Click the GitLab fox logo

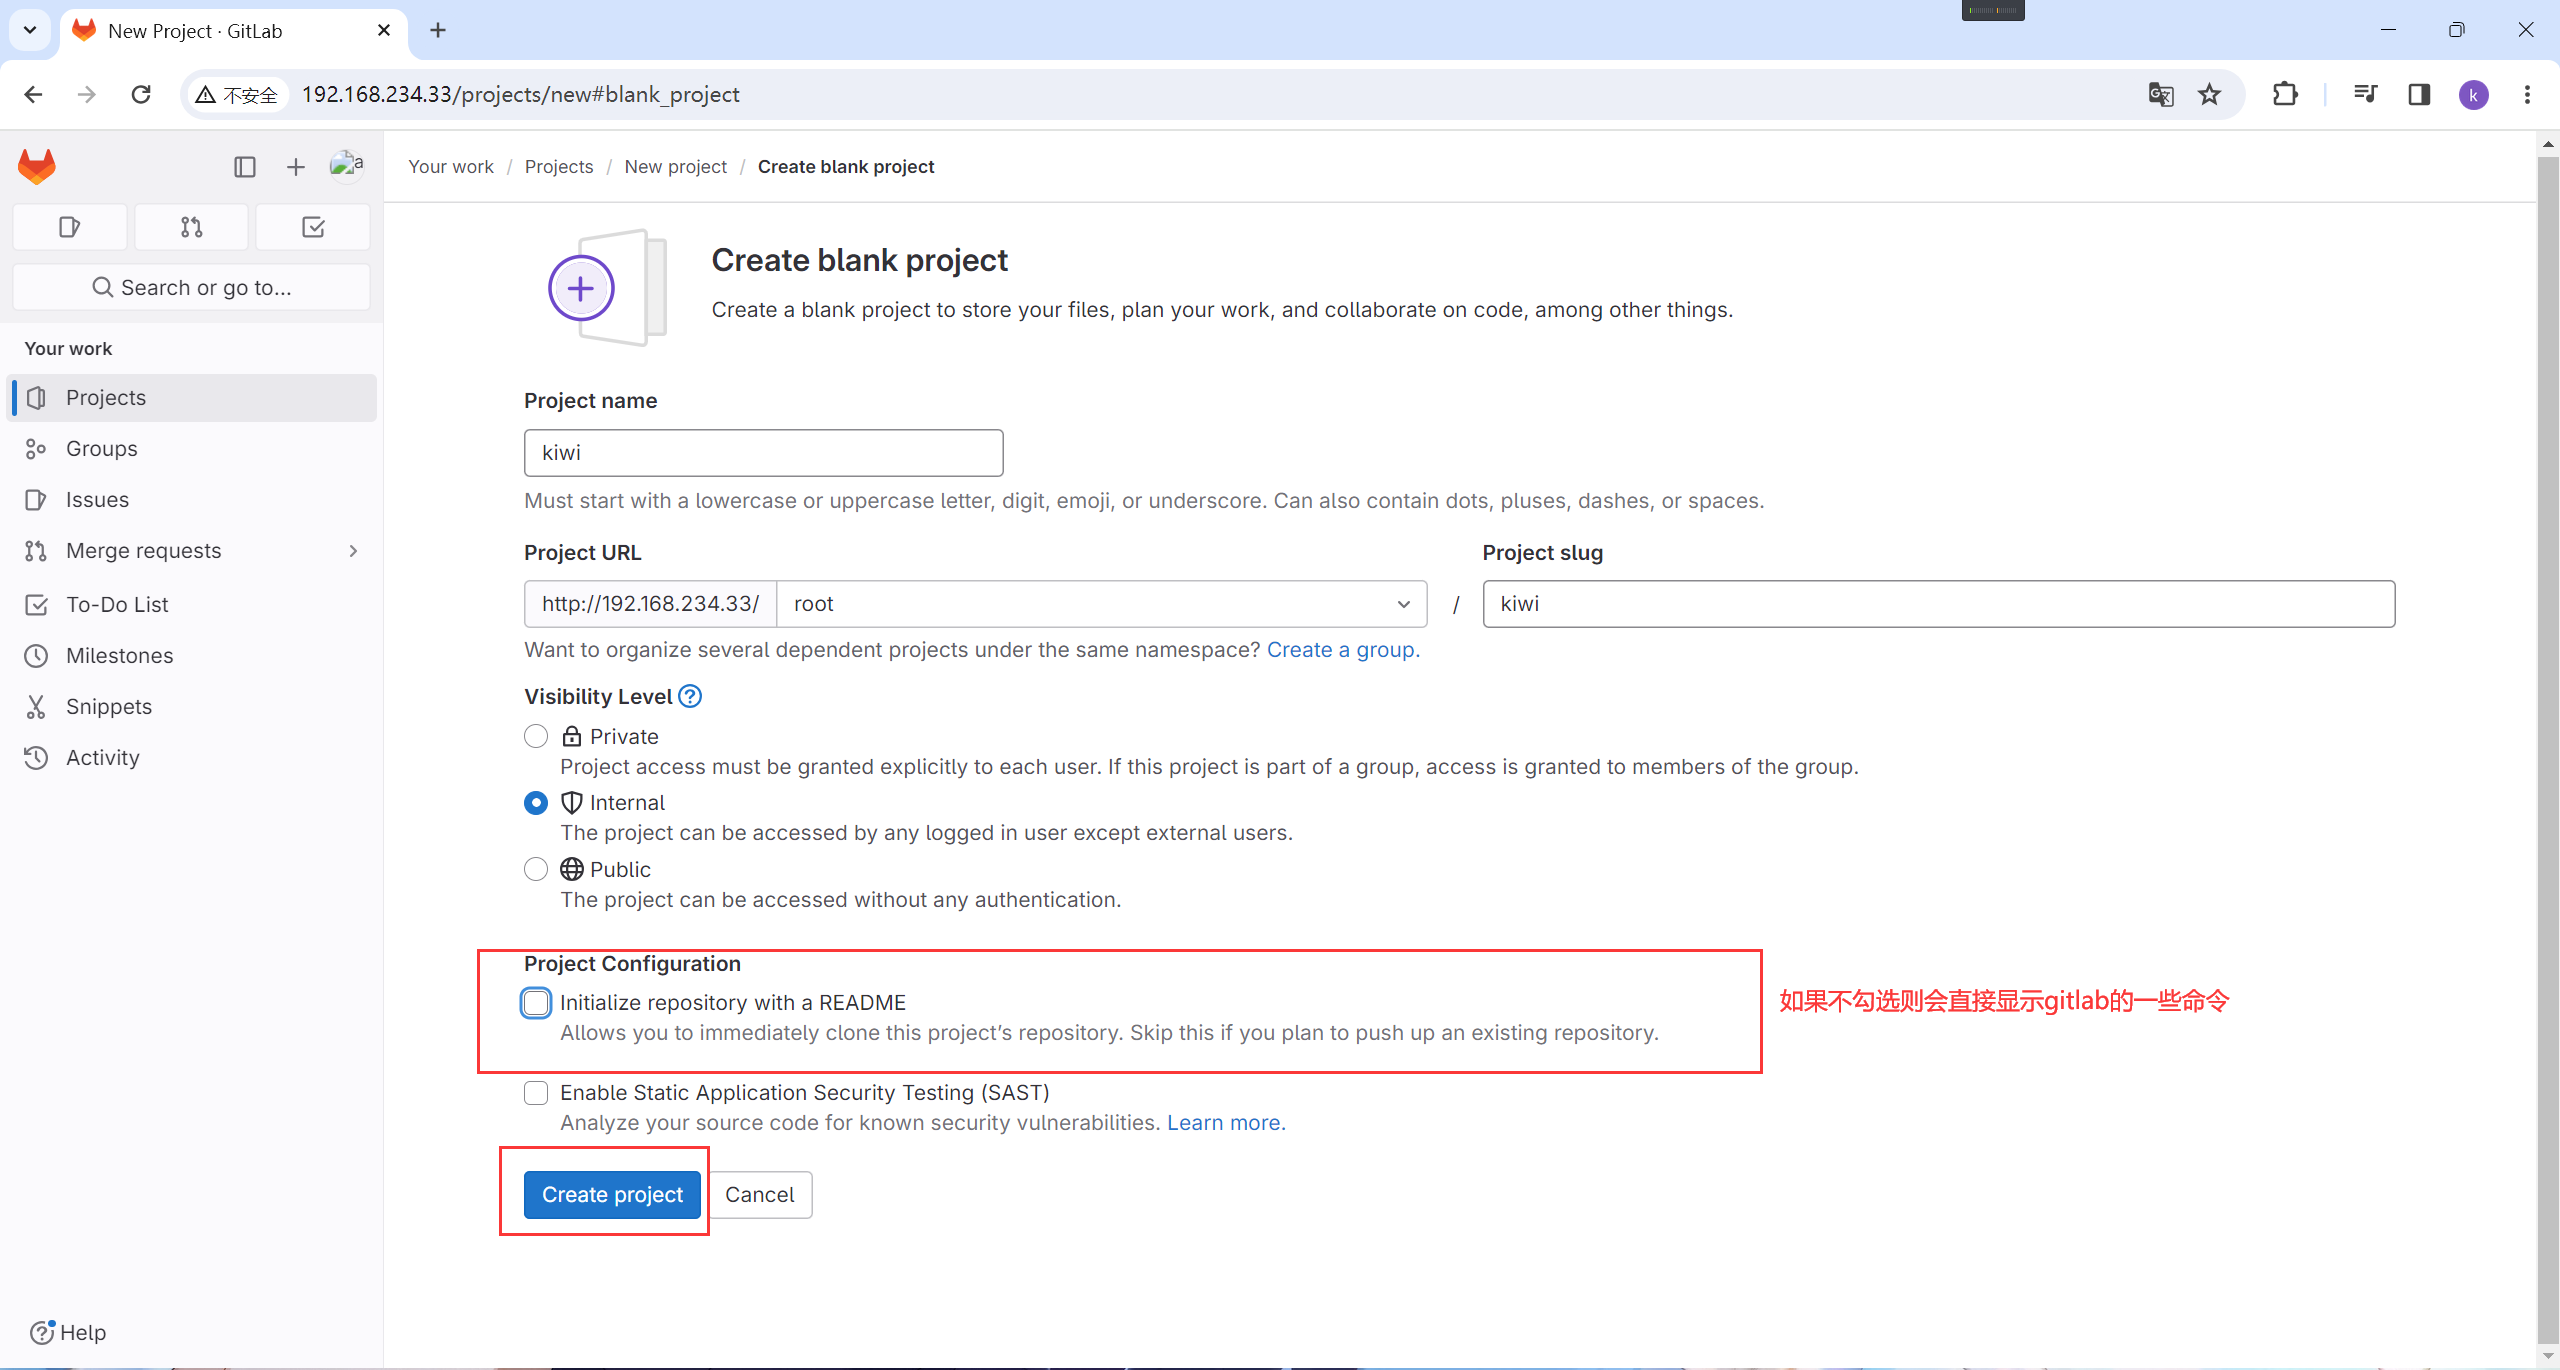37,167
